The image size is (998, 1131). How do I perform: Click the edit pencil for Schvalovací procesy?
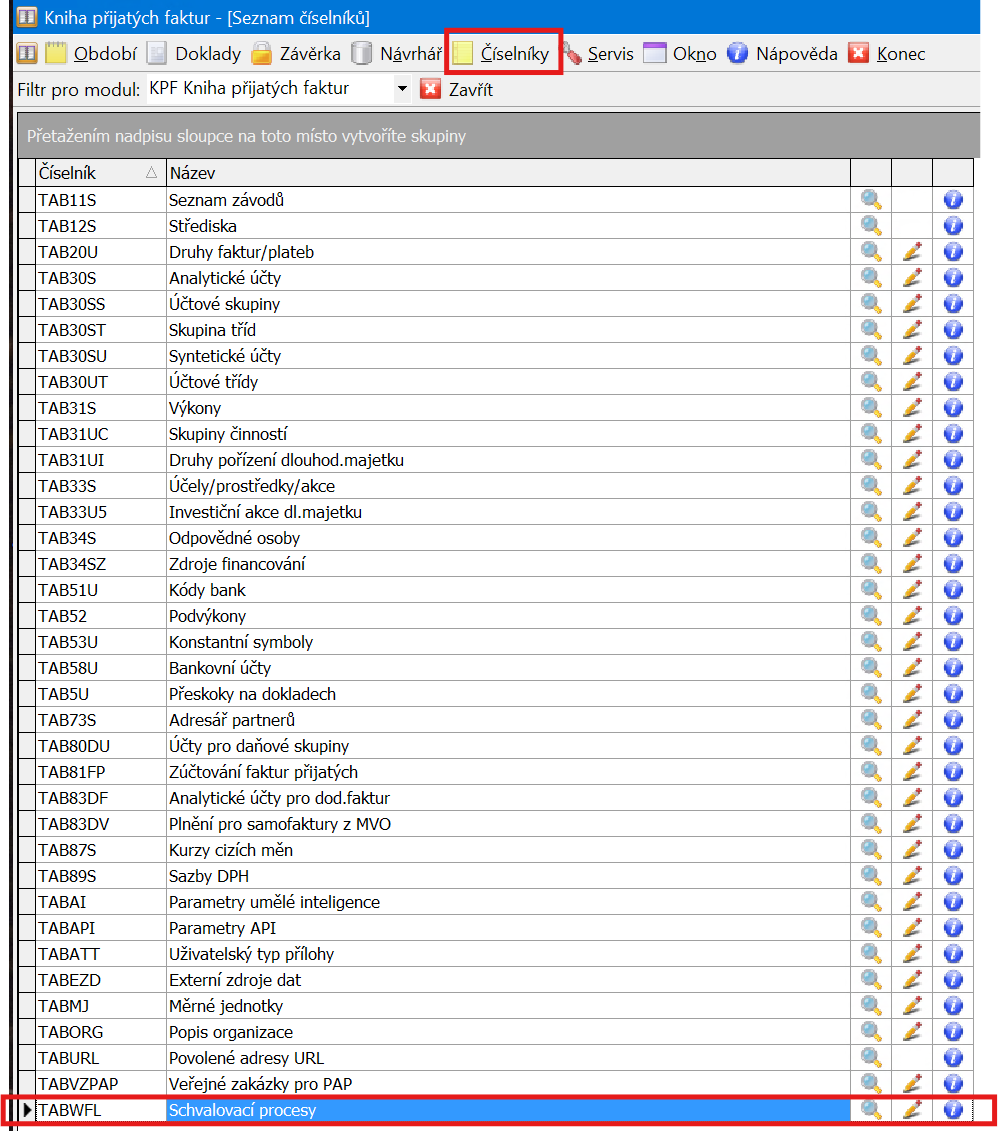click(x=911, y=1110)
